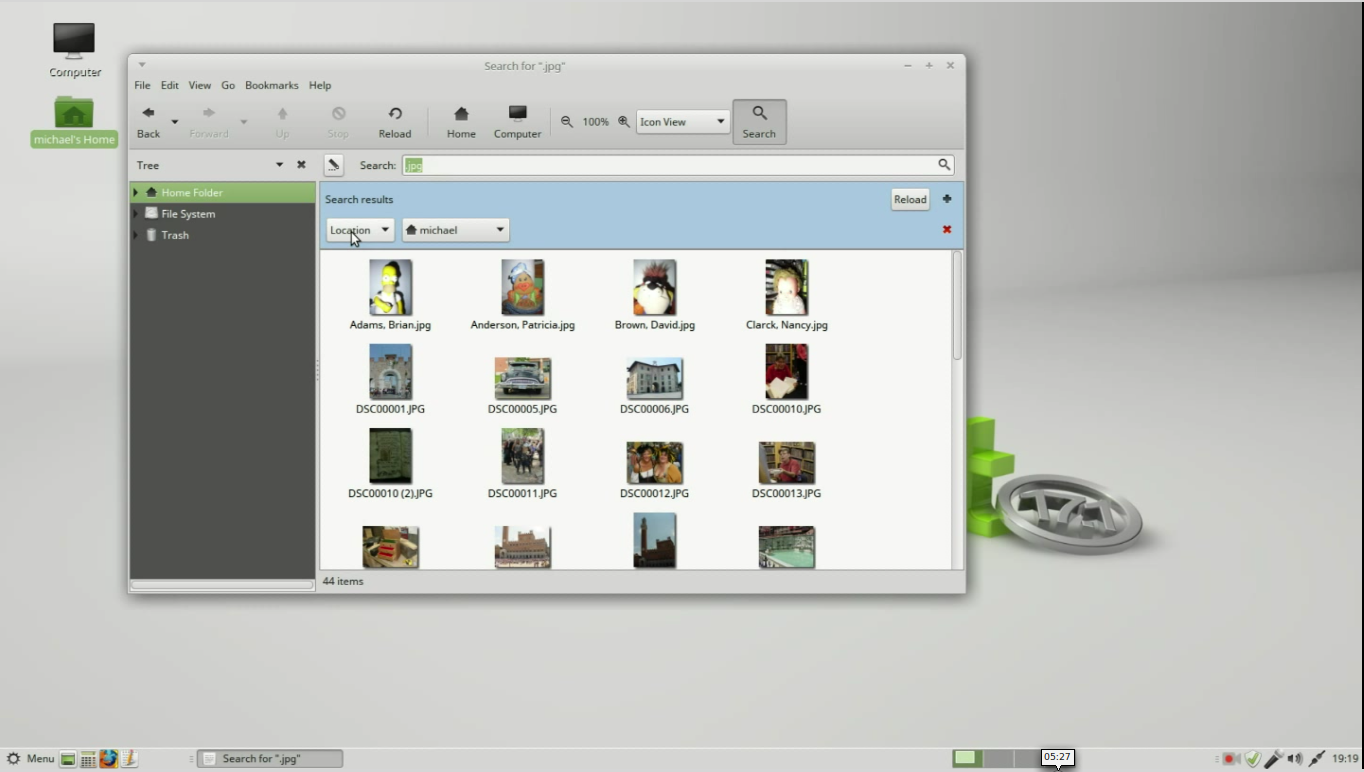
Task: Select the Adams, Brian.jpg thumbnail
Action: [390, 288]
